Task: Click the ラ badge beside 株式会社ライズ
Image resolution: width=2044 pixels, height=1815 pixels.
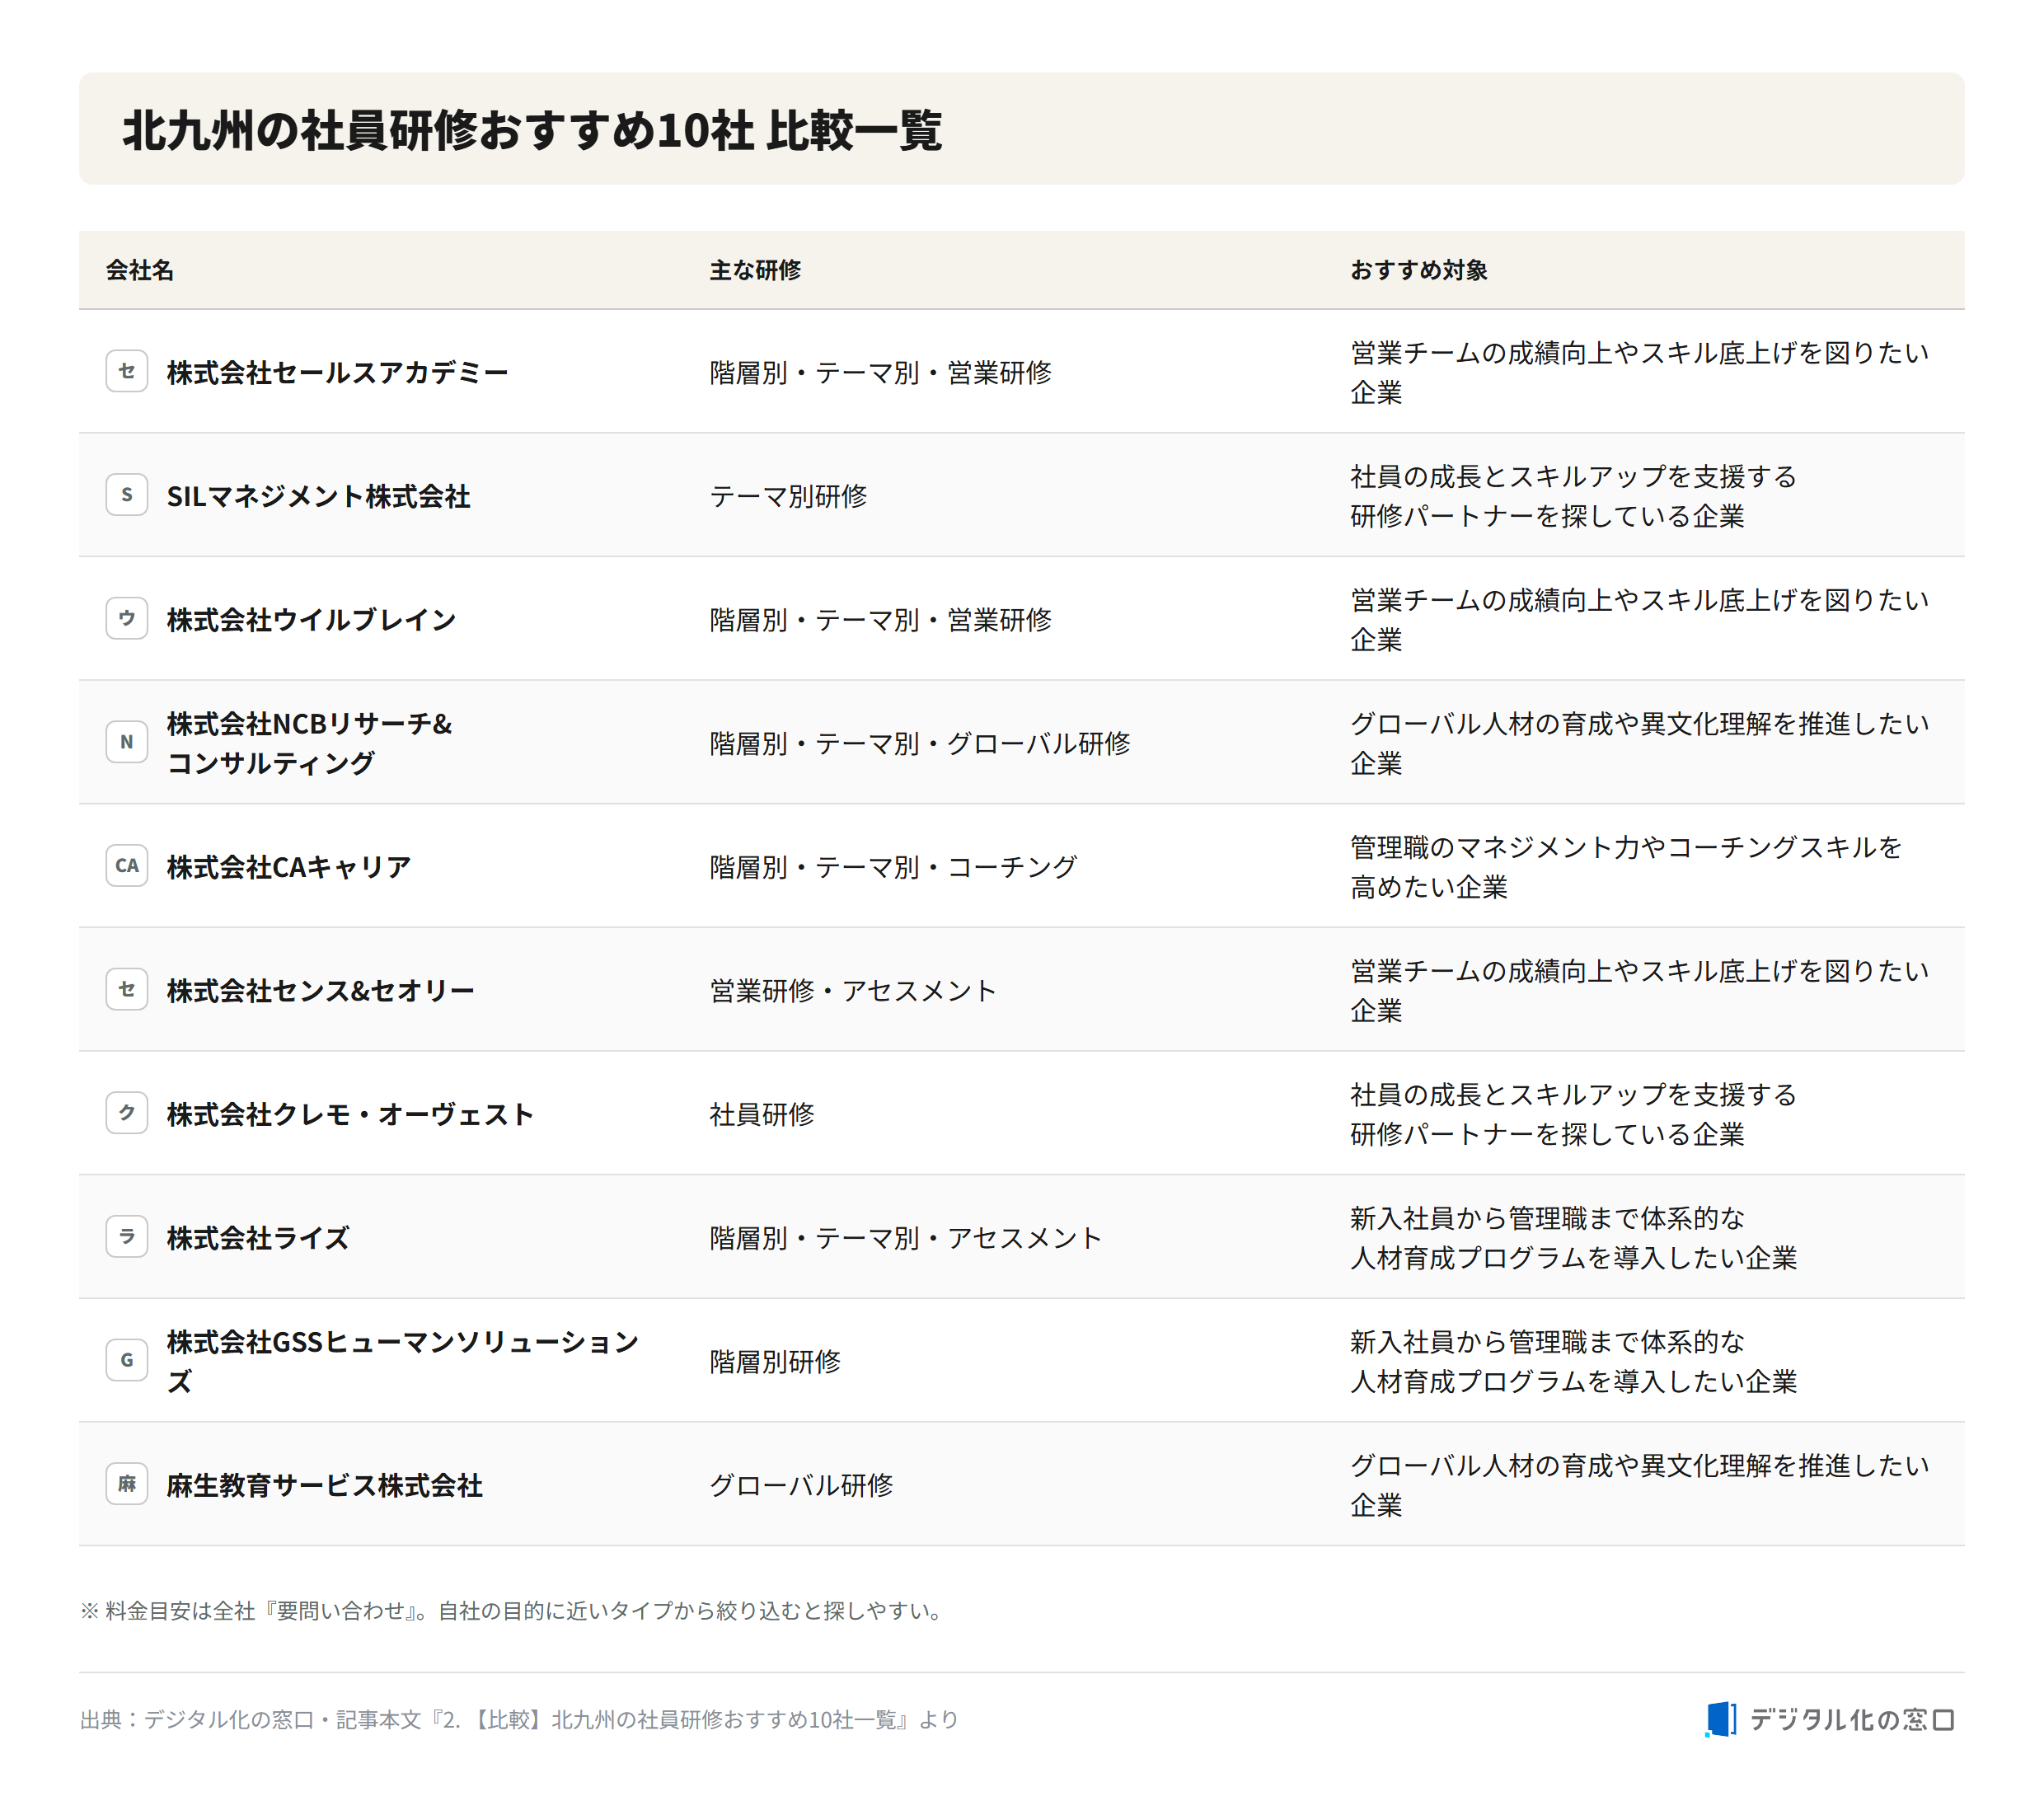Action: point(127,1237)
